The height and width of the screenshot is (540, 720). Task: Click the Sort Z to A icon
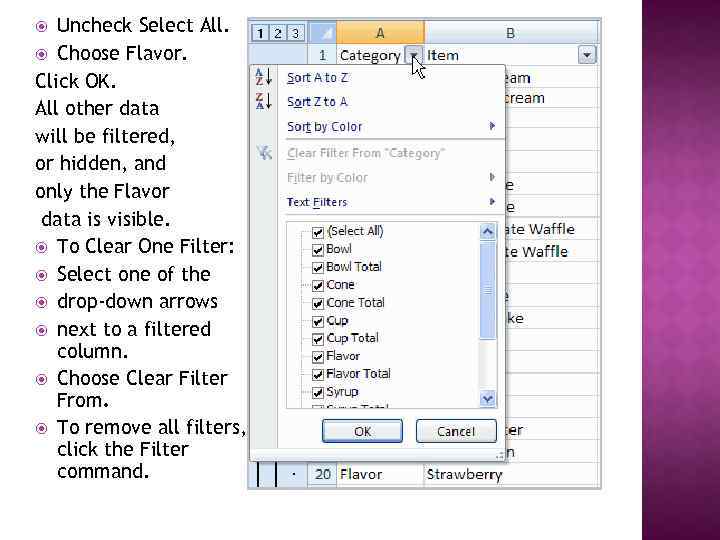click(265, 101)
